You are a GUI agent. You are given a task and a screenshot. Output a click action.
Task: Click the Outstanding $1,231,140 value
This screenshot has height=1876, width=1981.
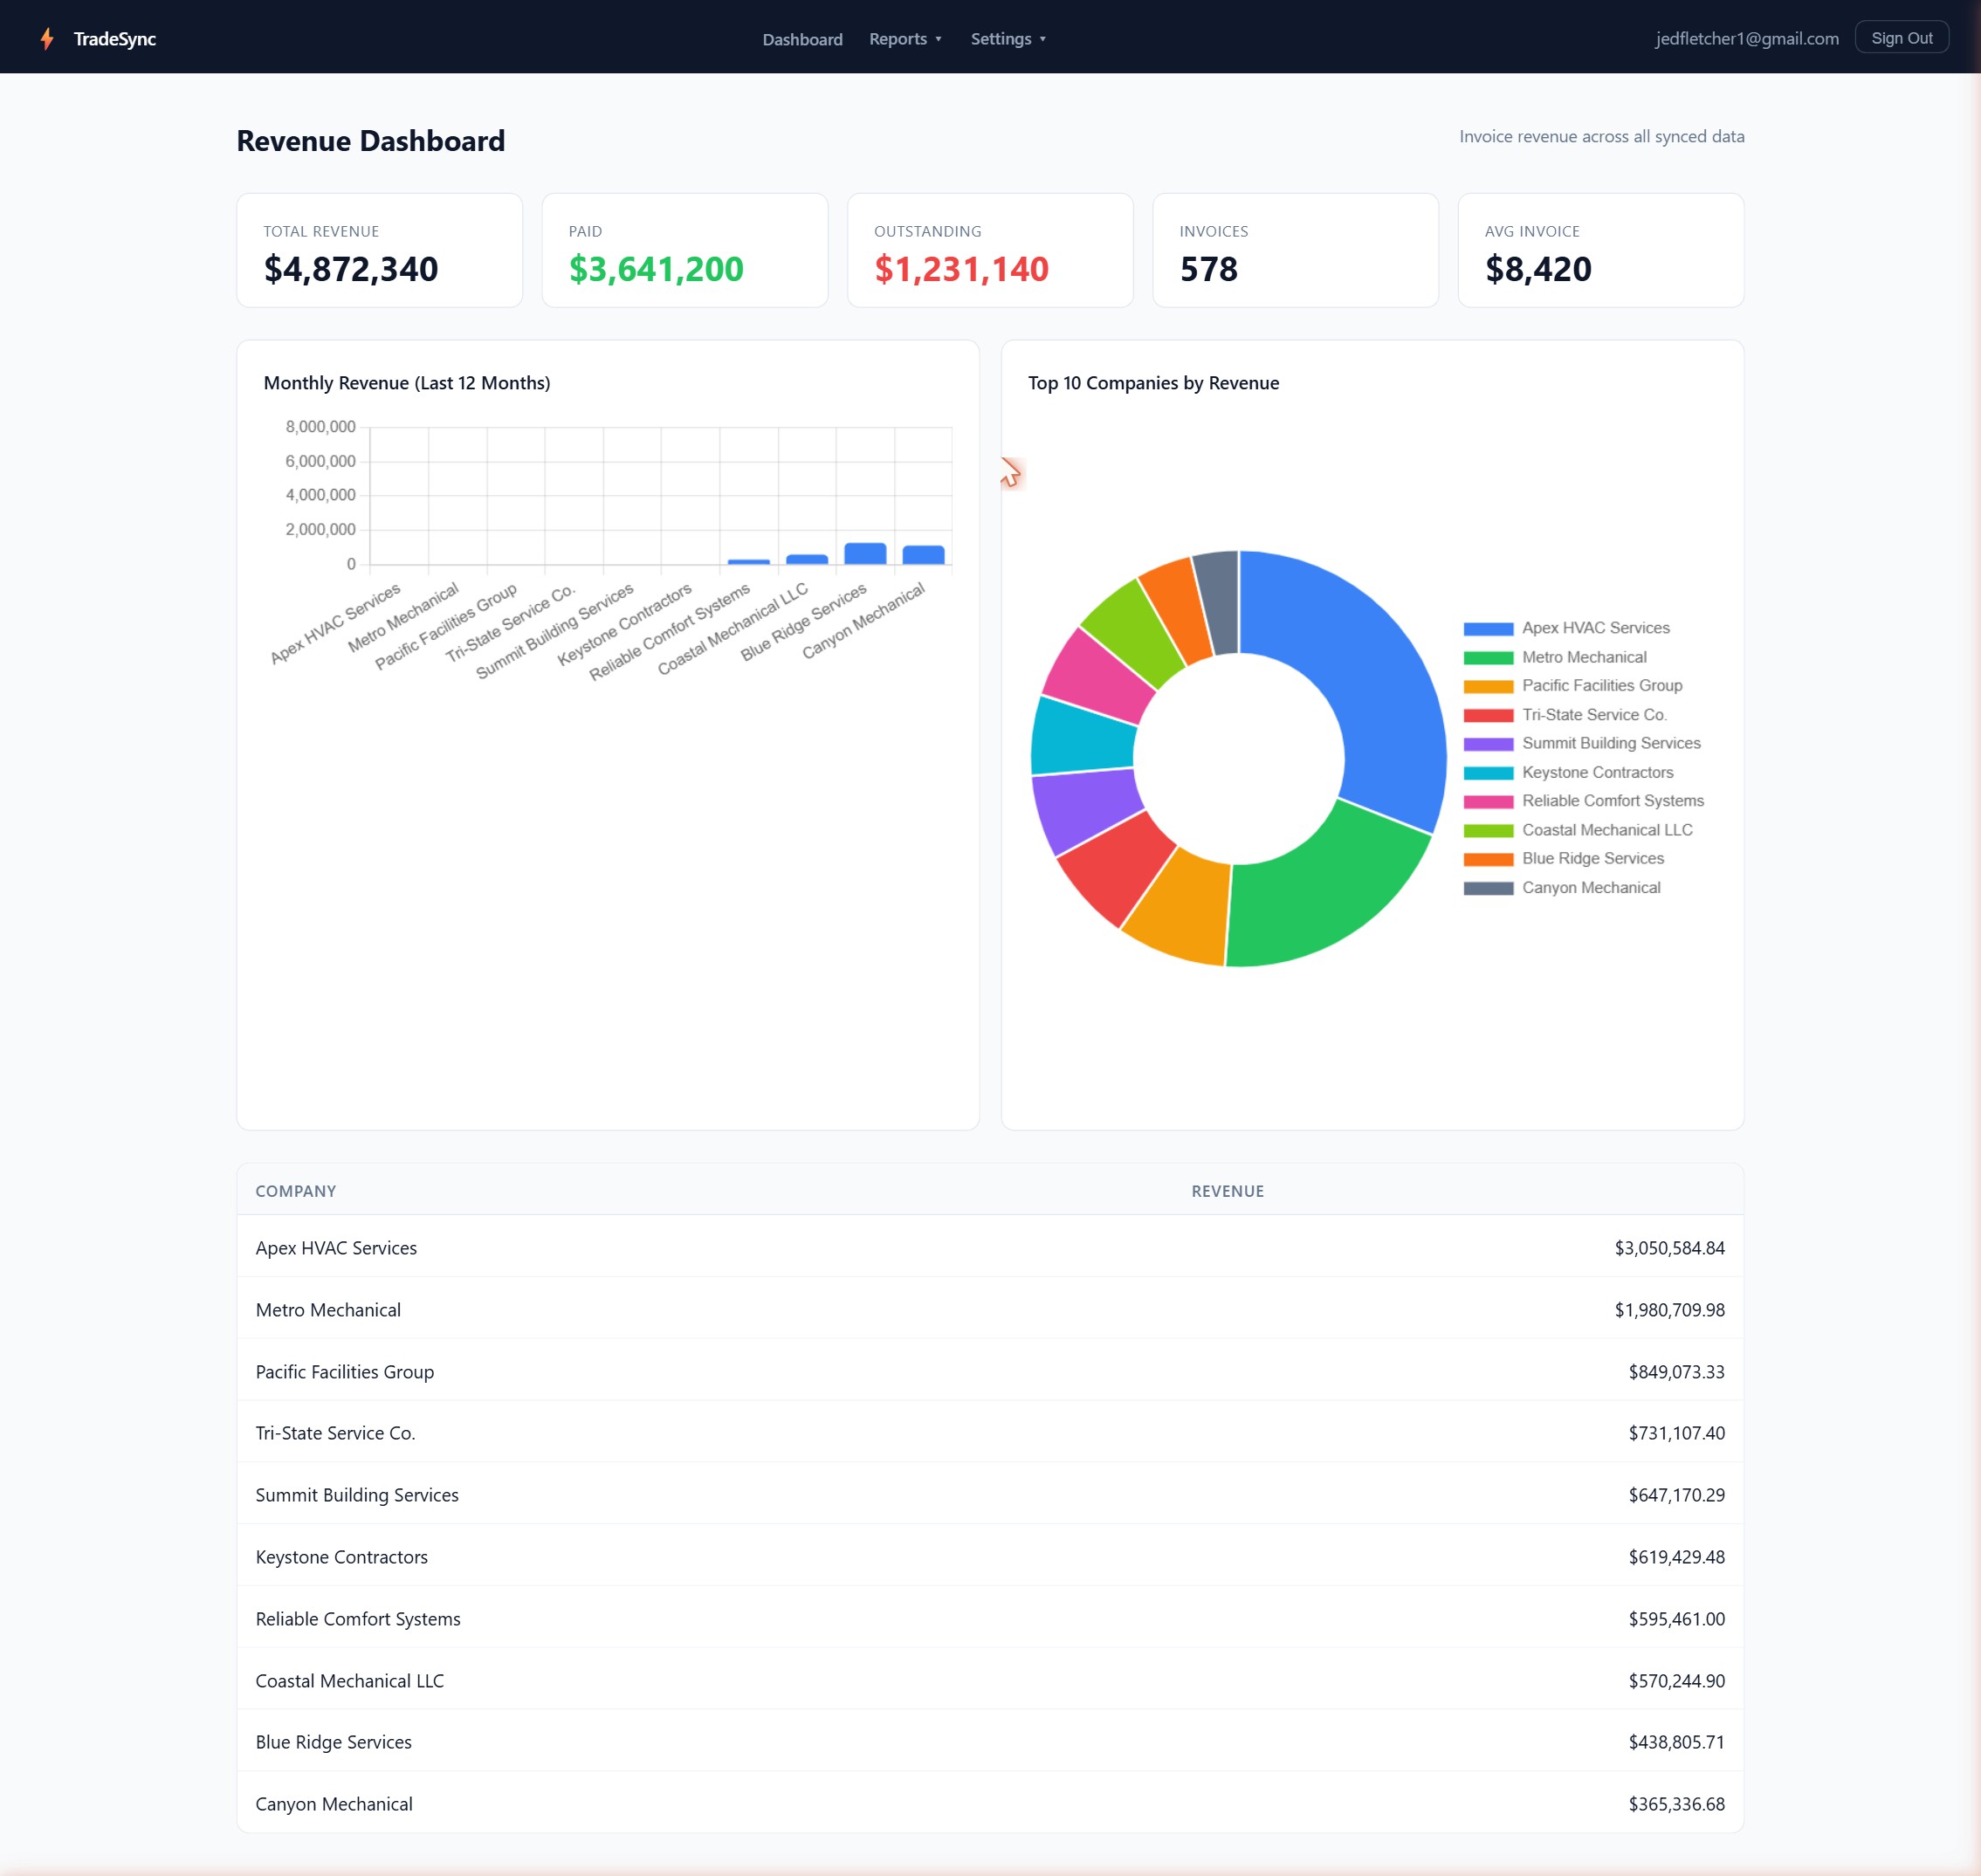[961, 269]
